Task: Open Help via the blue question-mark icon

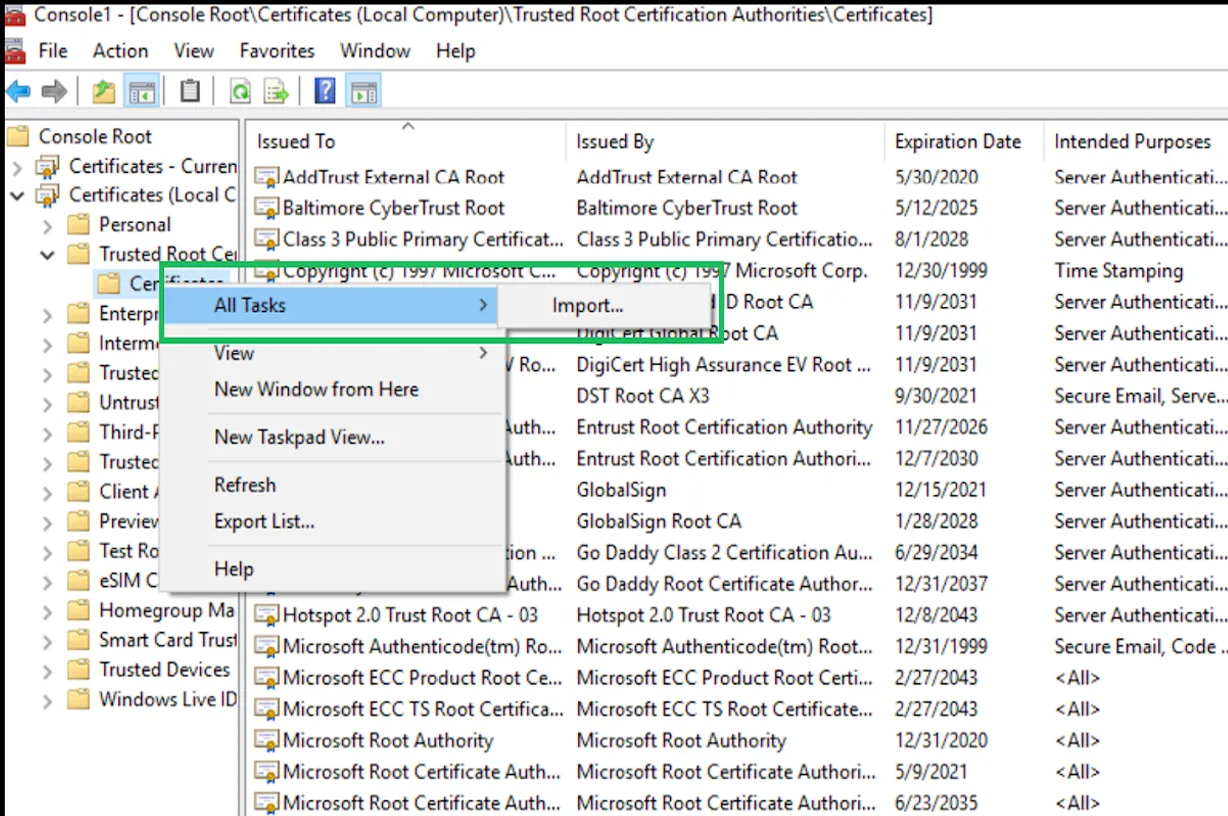Action: pos(324,92)
